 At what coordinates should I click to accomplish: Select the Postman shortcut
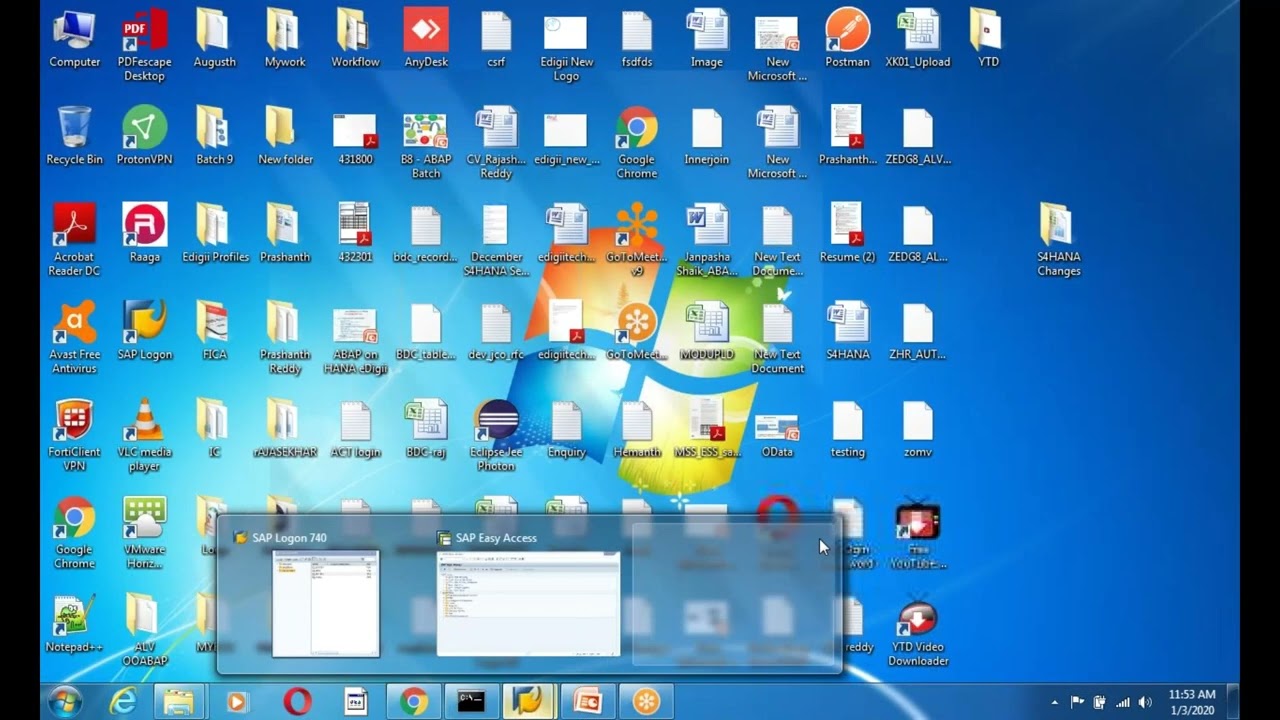pyautogui.click(x=847, y=40)
